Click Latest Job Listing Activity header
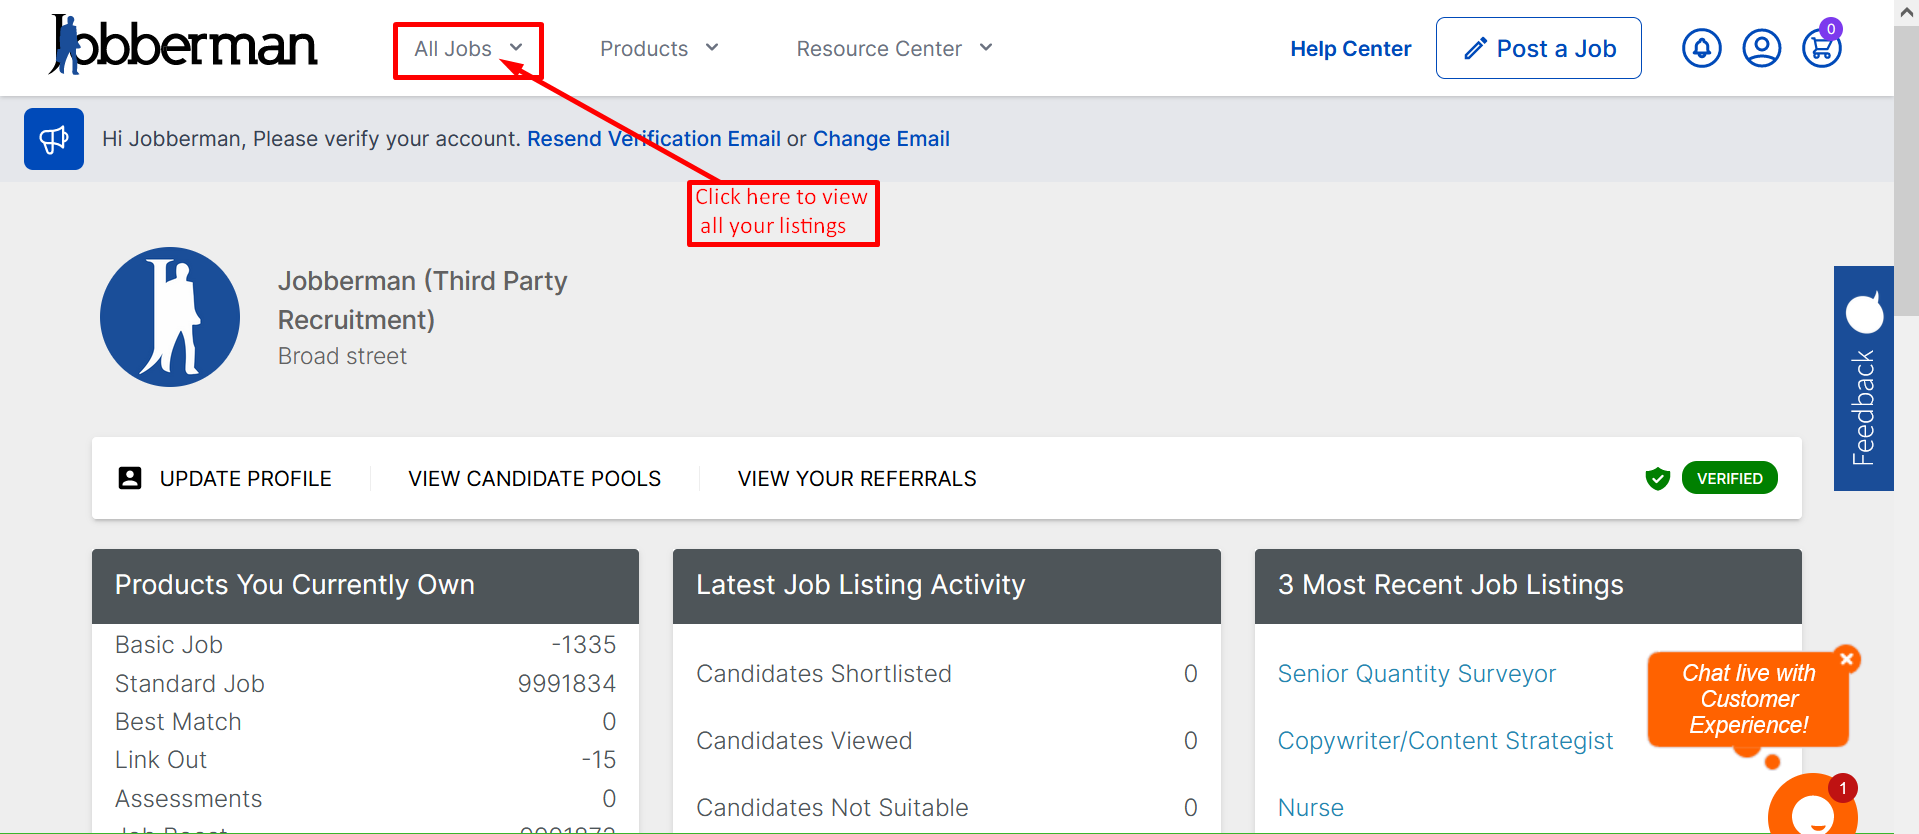This screenshot has height=834, width=1919. [946, 586]
